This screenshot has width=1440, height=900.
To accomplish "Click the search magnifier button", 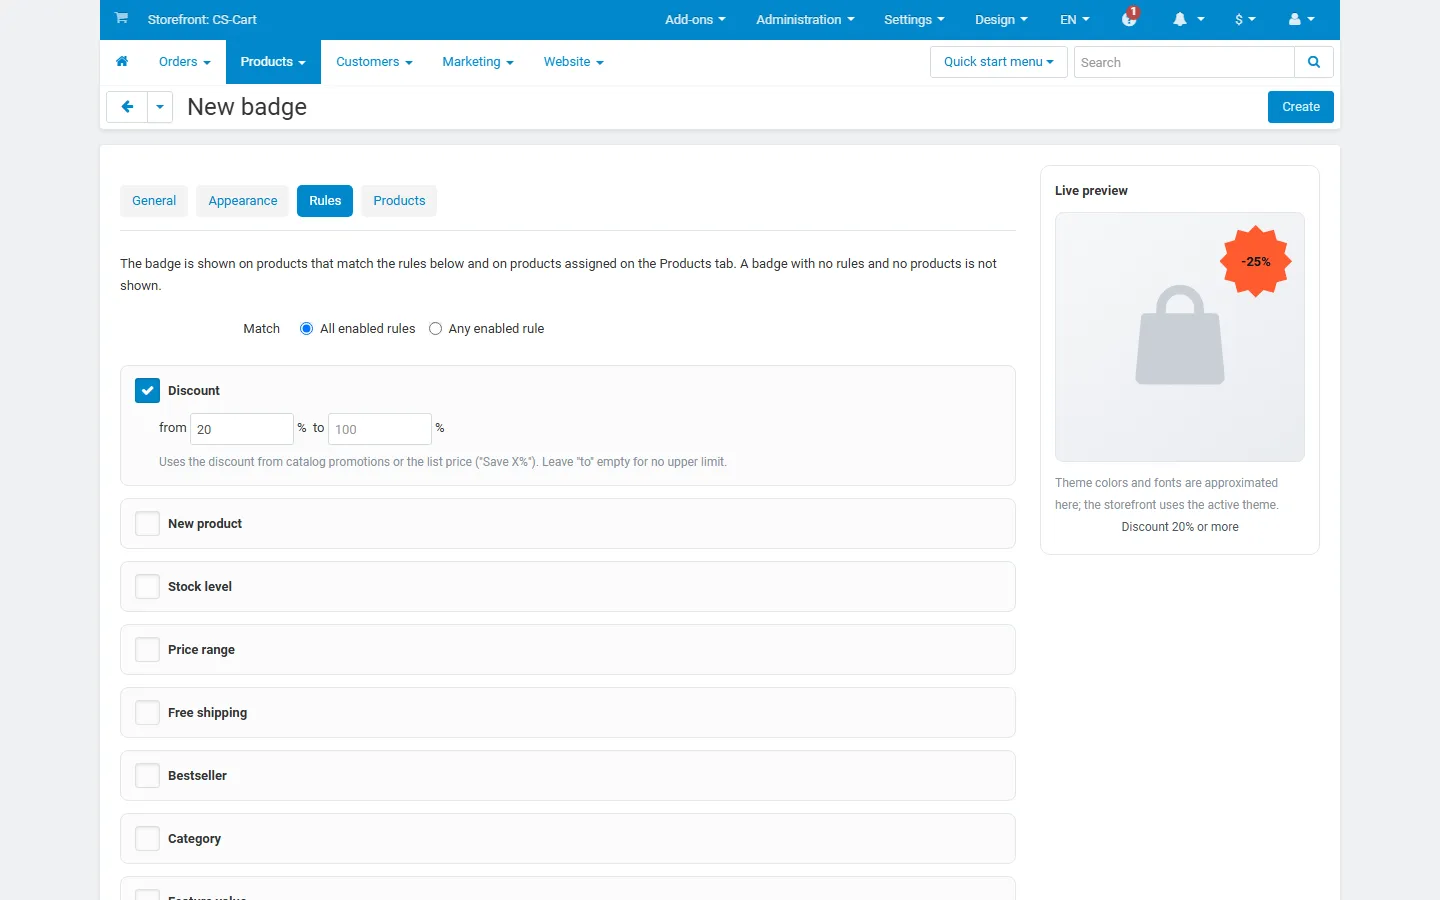I will pyautogui.click(x=1314, y=62).
